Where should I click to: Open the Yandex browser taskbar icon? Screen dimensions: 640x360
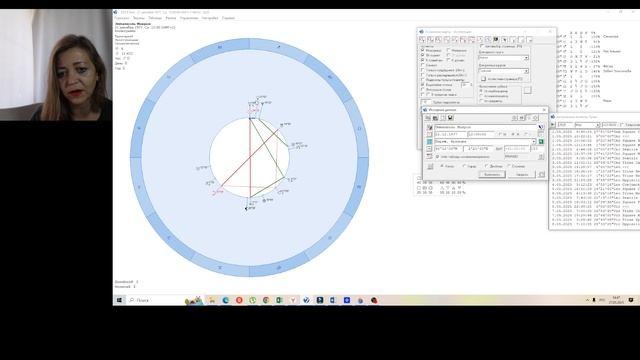coord(293,300)
